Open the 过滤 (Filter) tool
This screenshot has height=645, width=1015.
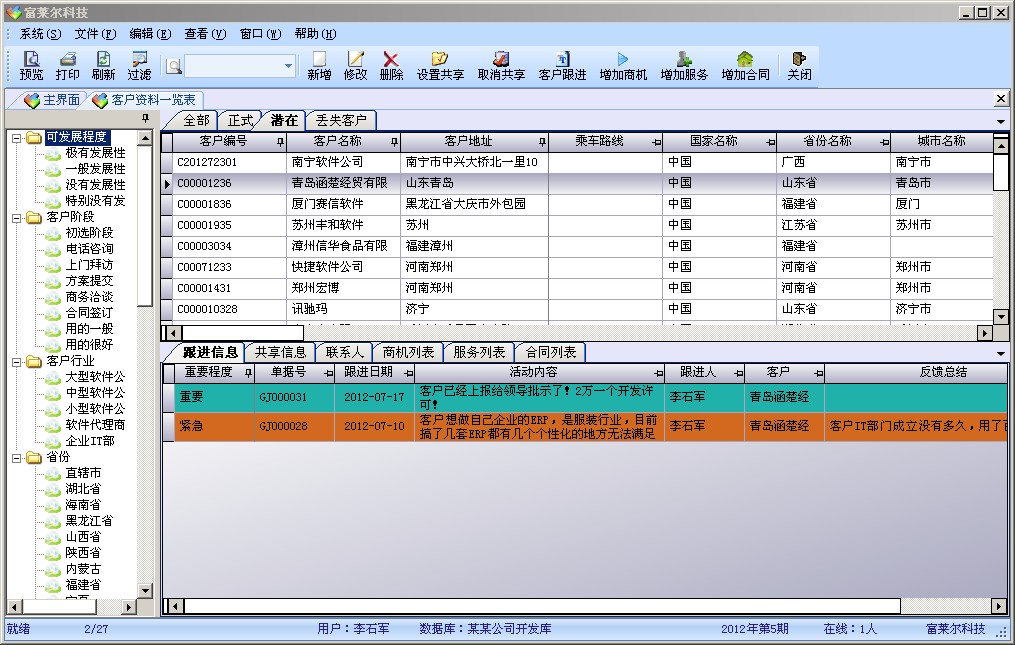click(x=139, y=60)
